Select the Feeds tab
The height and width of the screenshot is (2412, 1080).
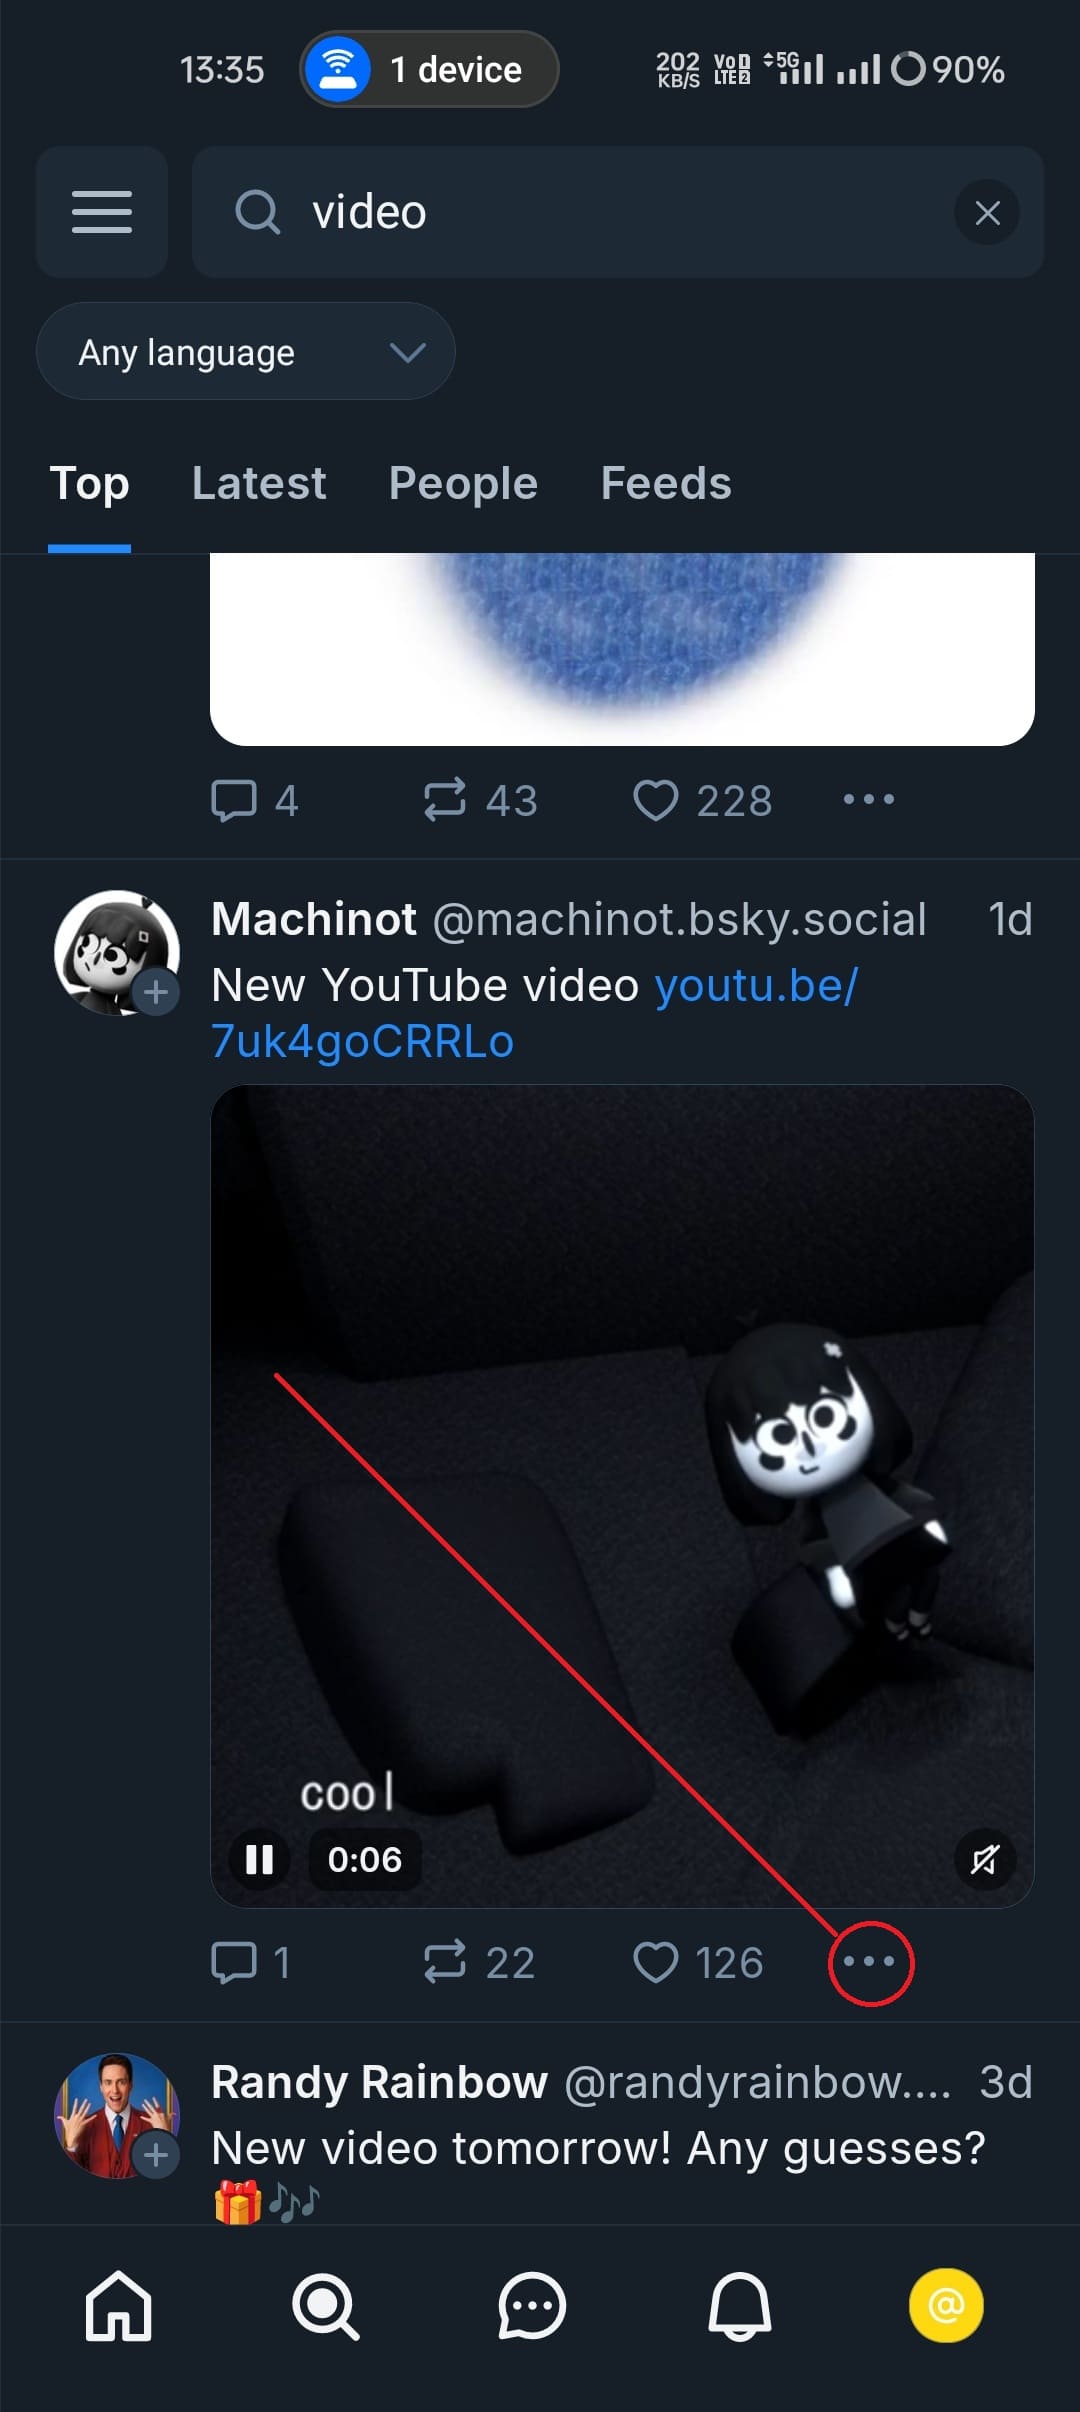[x=666, y=484]
